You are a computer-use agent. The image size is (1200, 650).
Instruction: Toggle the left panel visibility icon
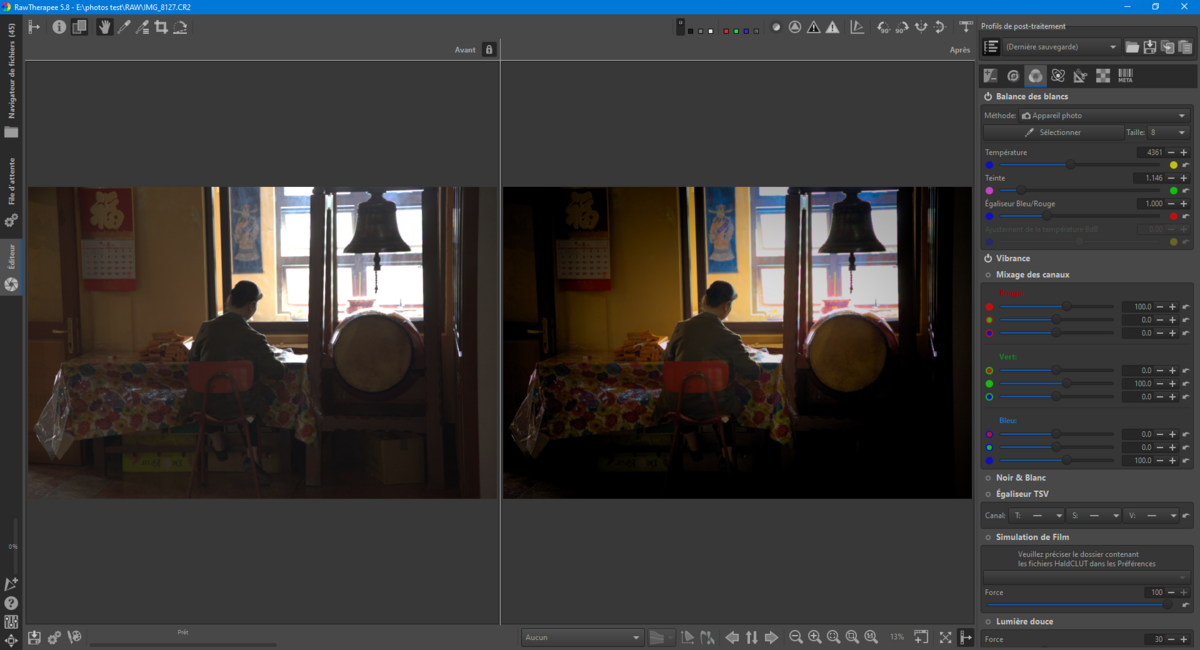click(33, 27)
